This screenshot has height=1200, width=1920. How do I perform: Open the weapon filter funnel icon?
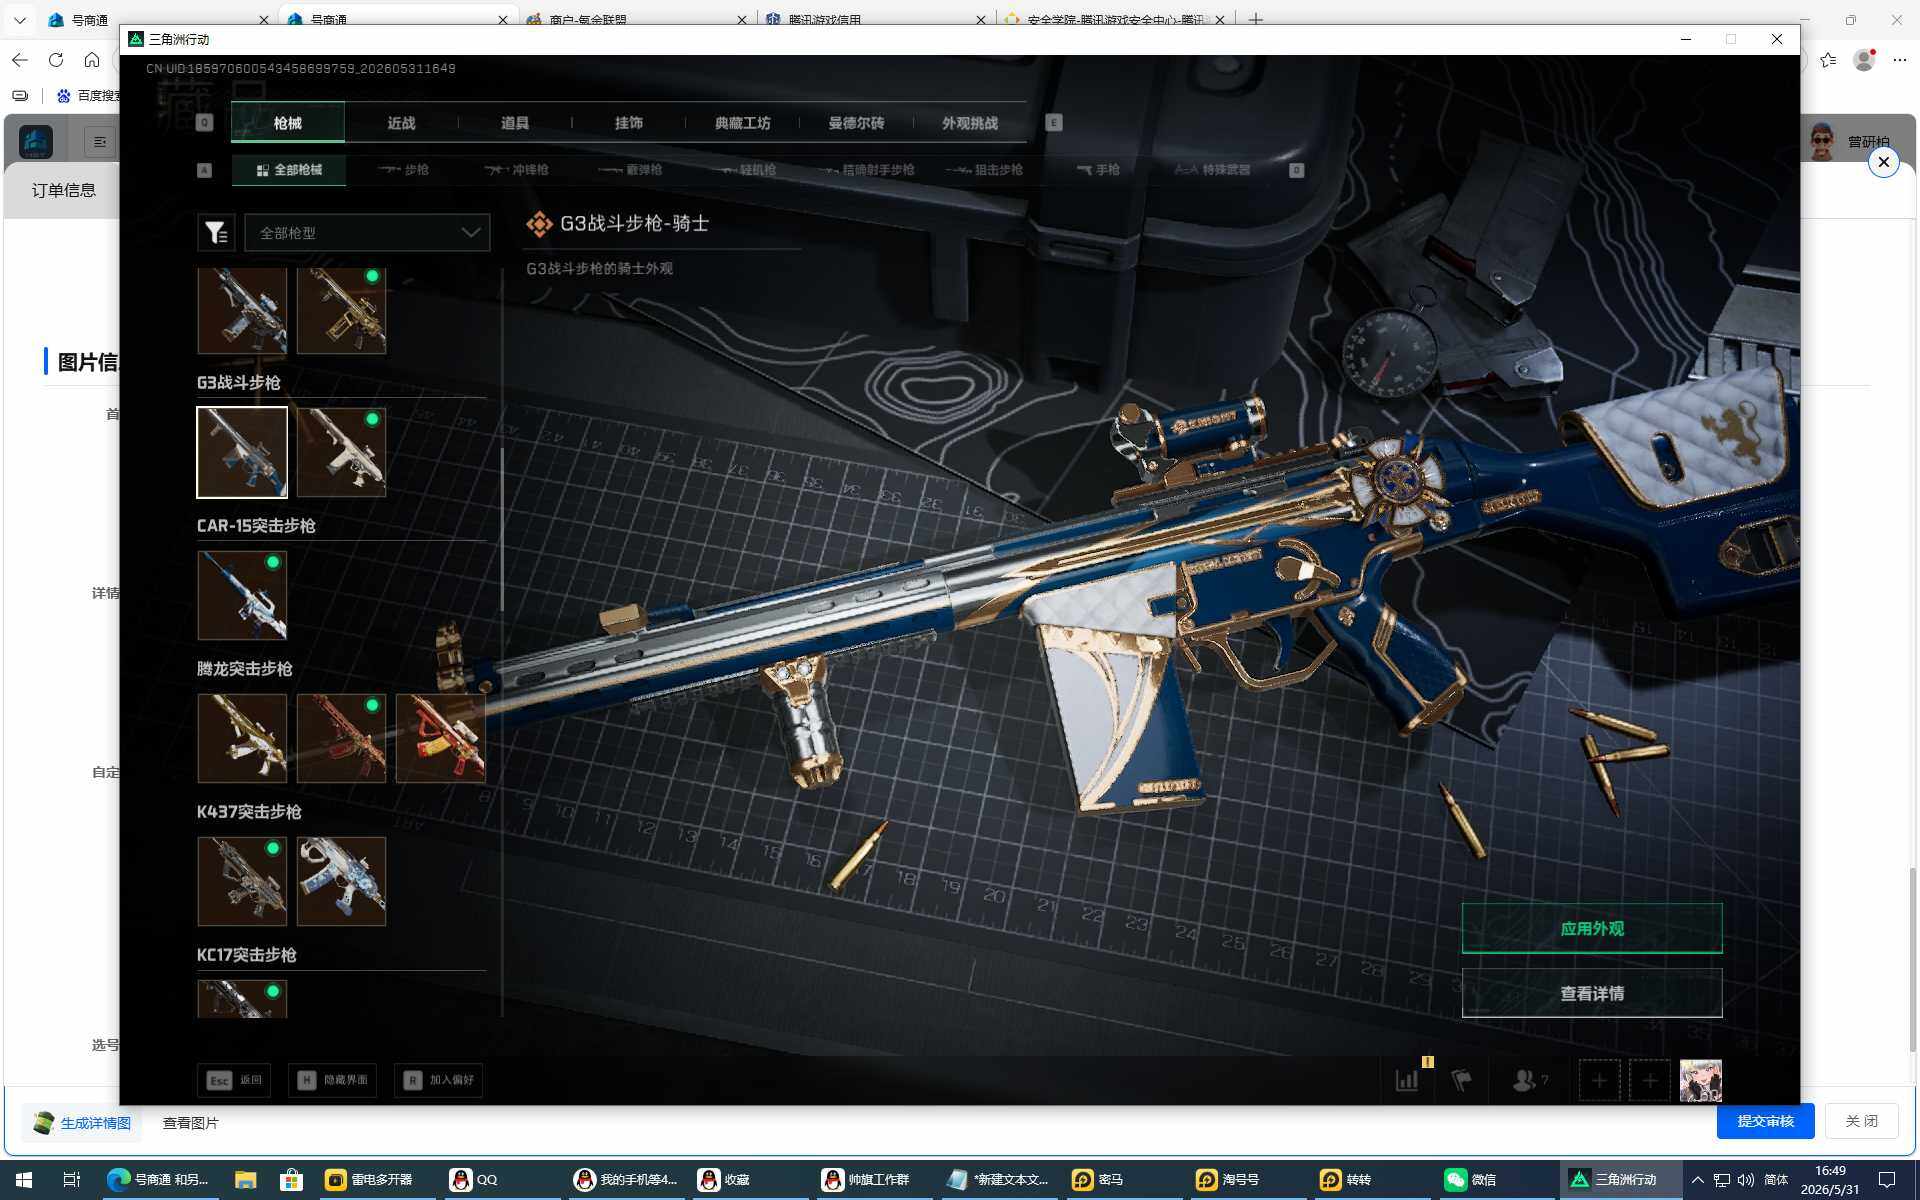click(216, 233)
